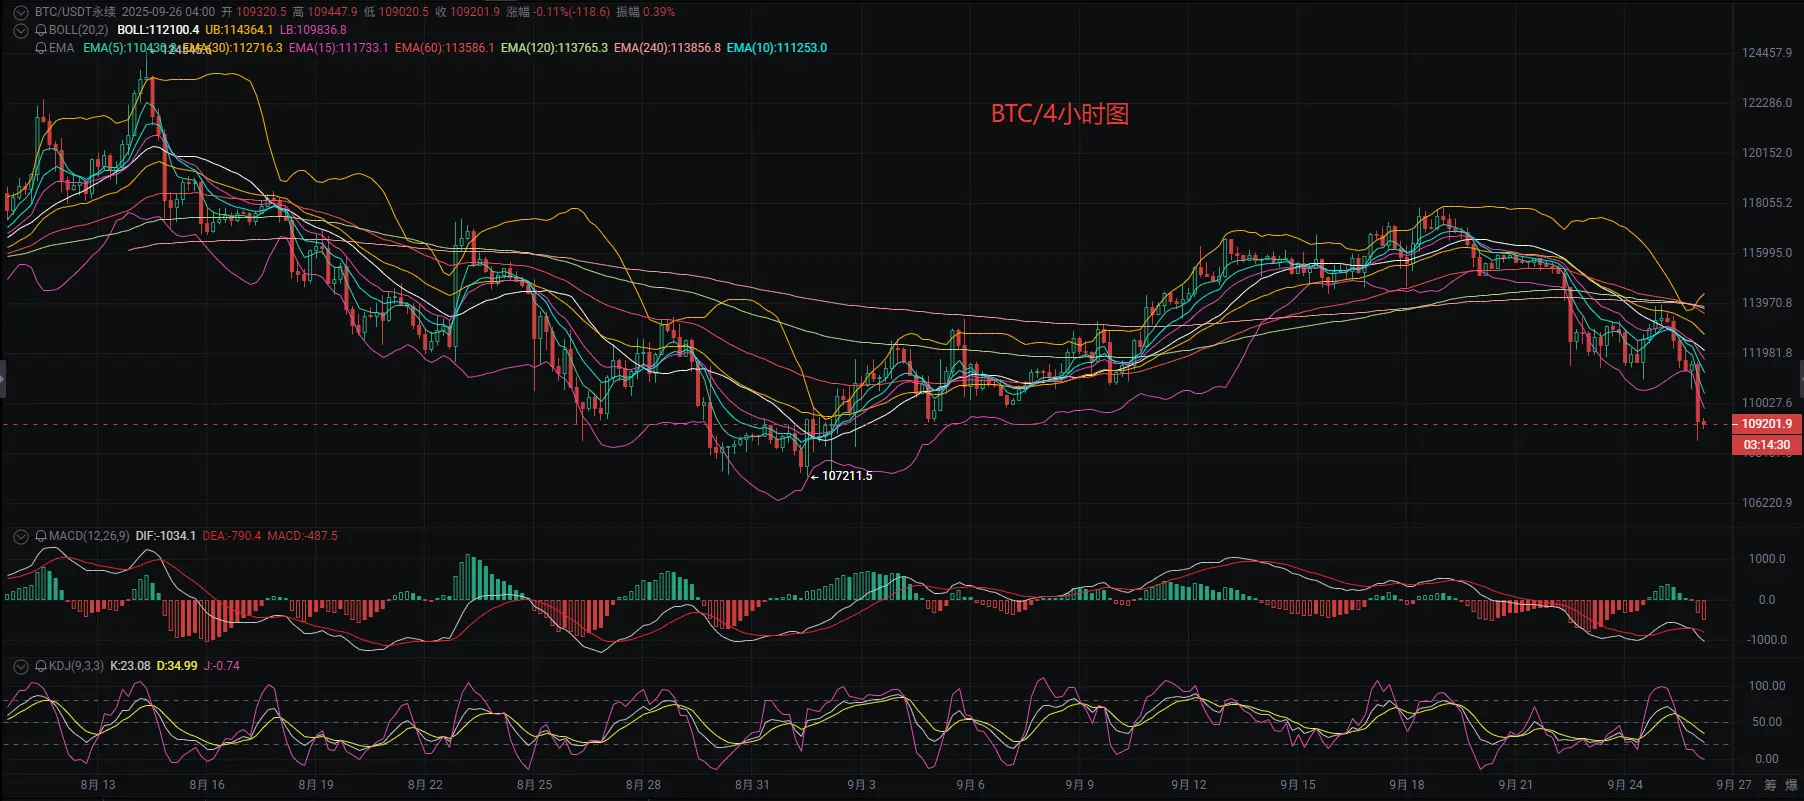1804x801 pixels.
Task: Click the 筹 button in bottom corner
Action: click(1770, 785)
